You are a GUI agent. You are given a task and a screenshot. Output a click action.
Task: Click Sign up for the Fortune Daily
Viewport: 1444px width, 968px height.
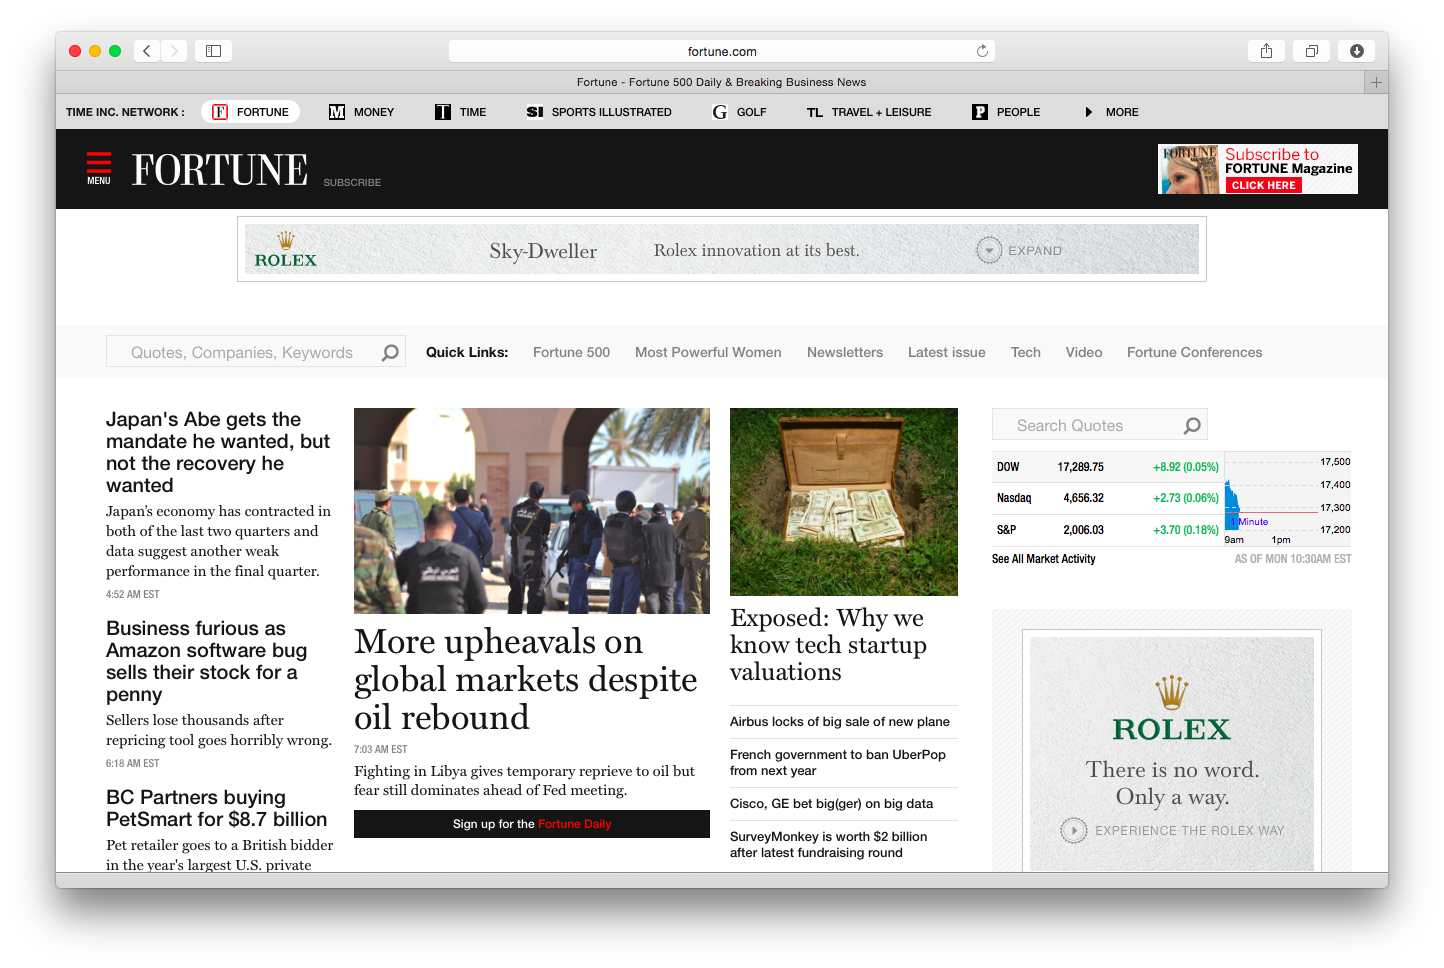(x=532, y=824)
